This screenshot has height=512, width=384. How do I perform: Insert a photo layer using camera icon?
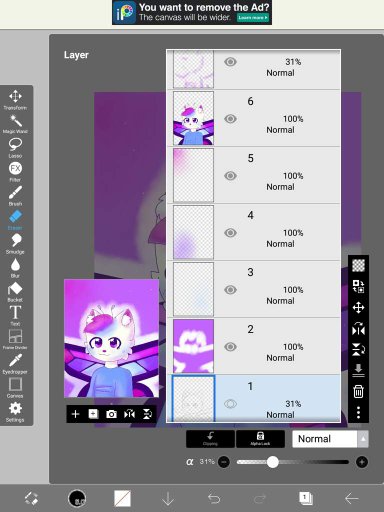(x=111, y=414)
